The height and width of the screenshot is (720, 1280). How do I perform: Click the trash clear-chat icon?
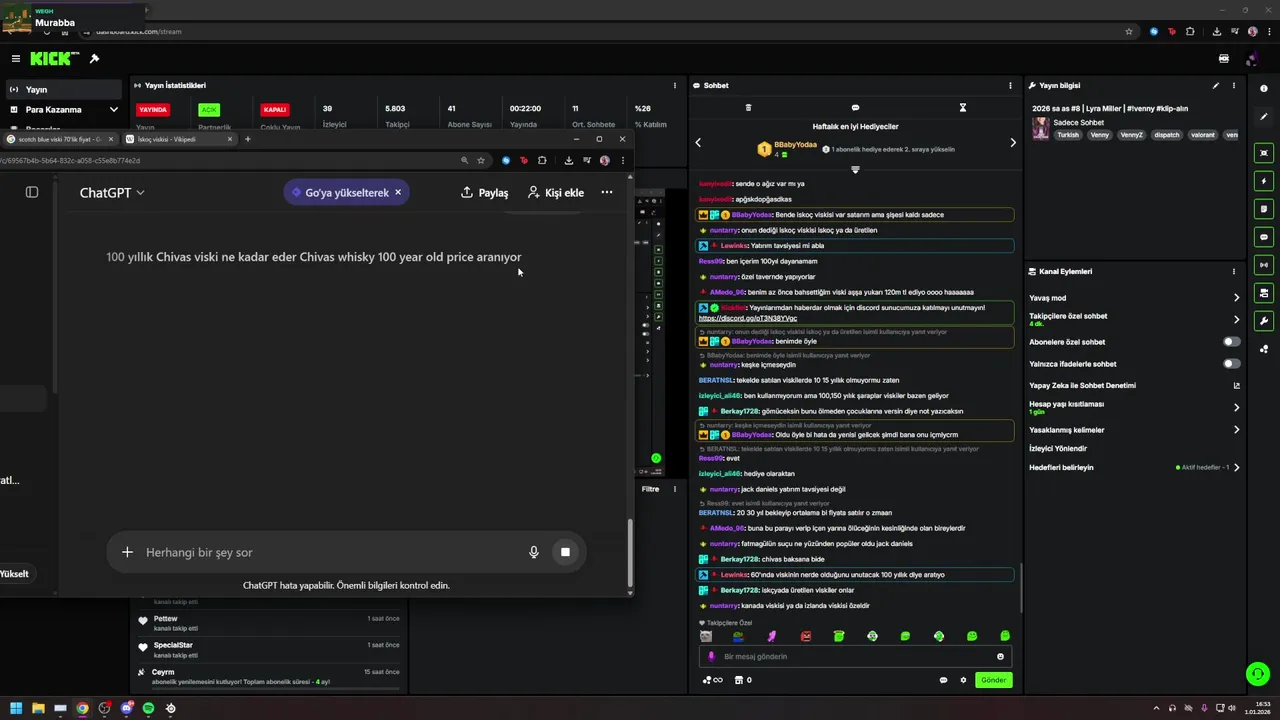click(x=748, y=107)
